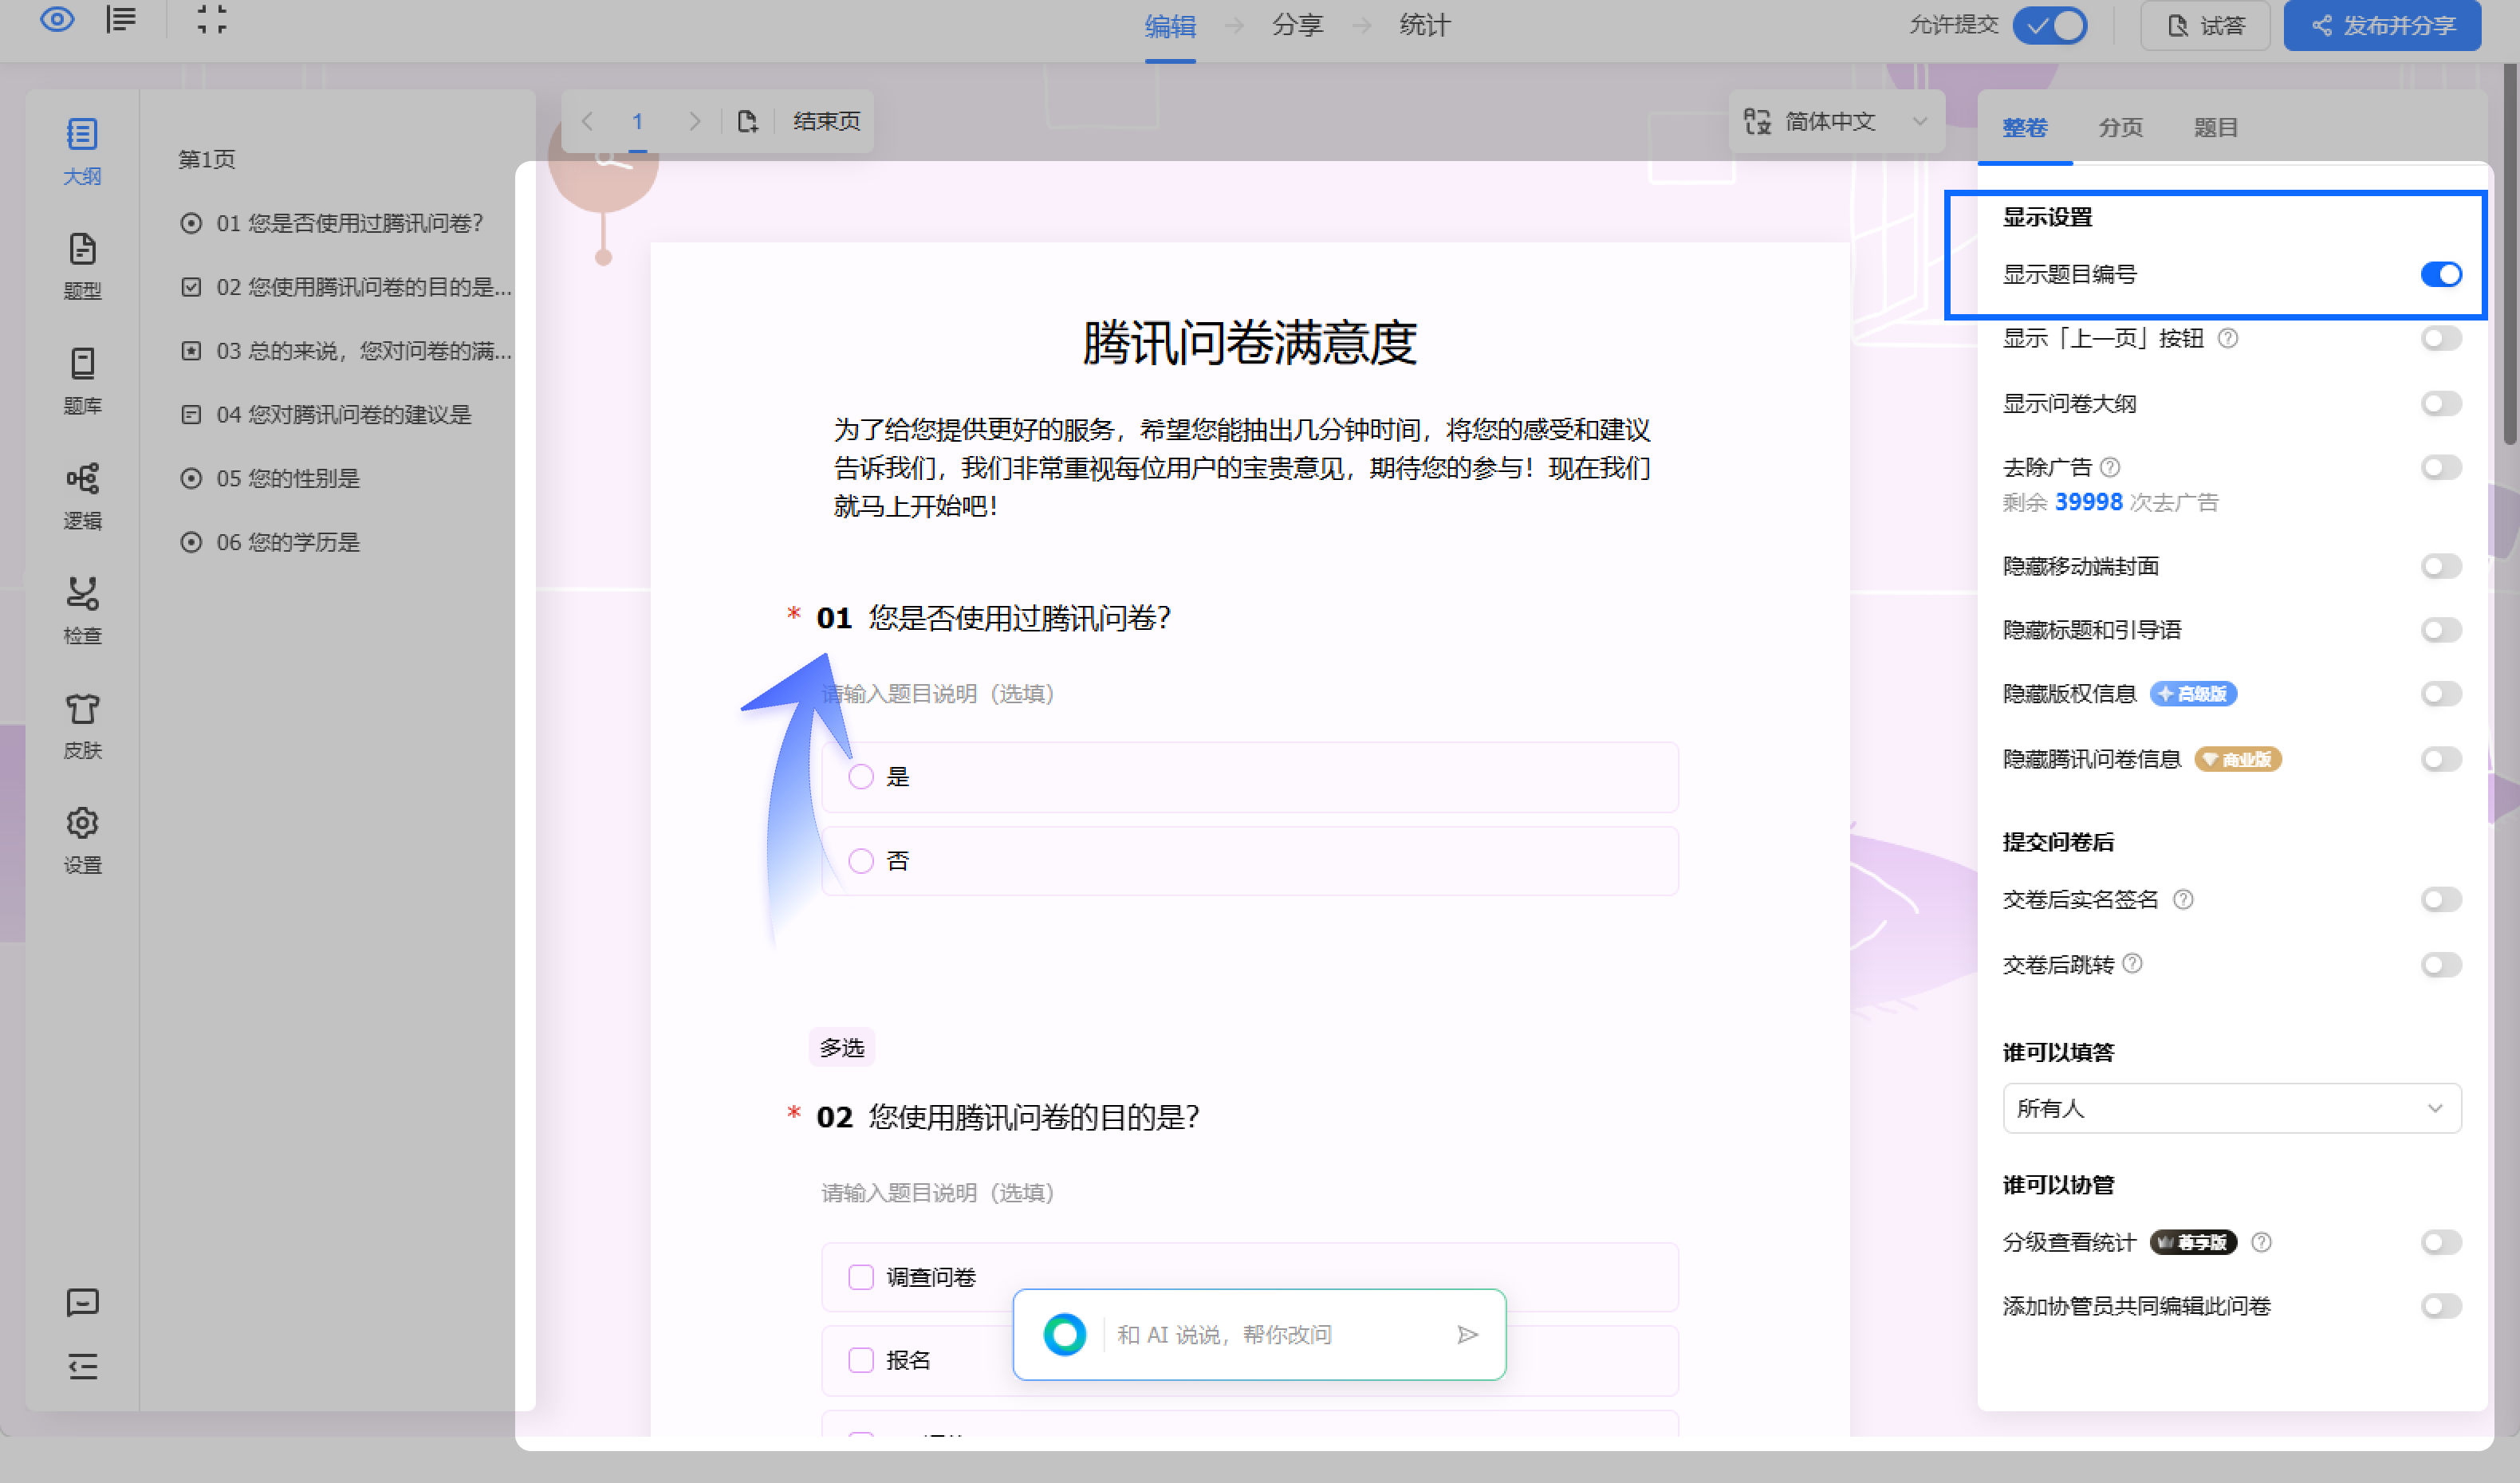
Task: Enable 添加协管员共同编辑此问卷 switch
Action: 2441,1306
